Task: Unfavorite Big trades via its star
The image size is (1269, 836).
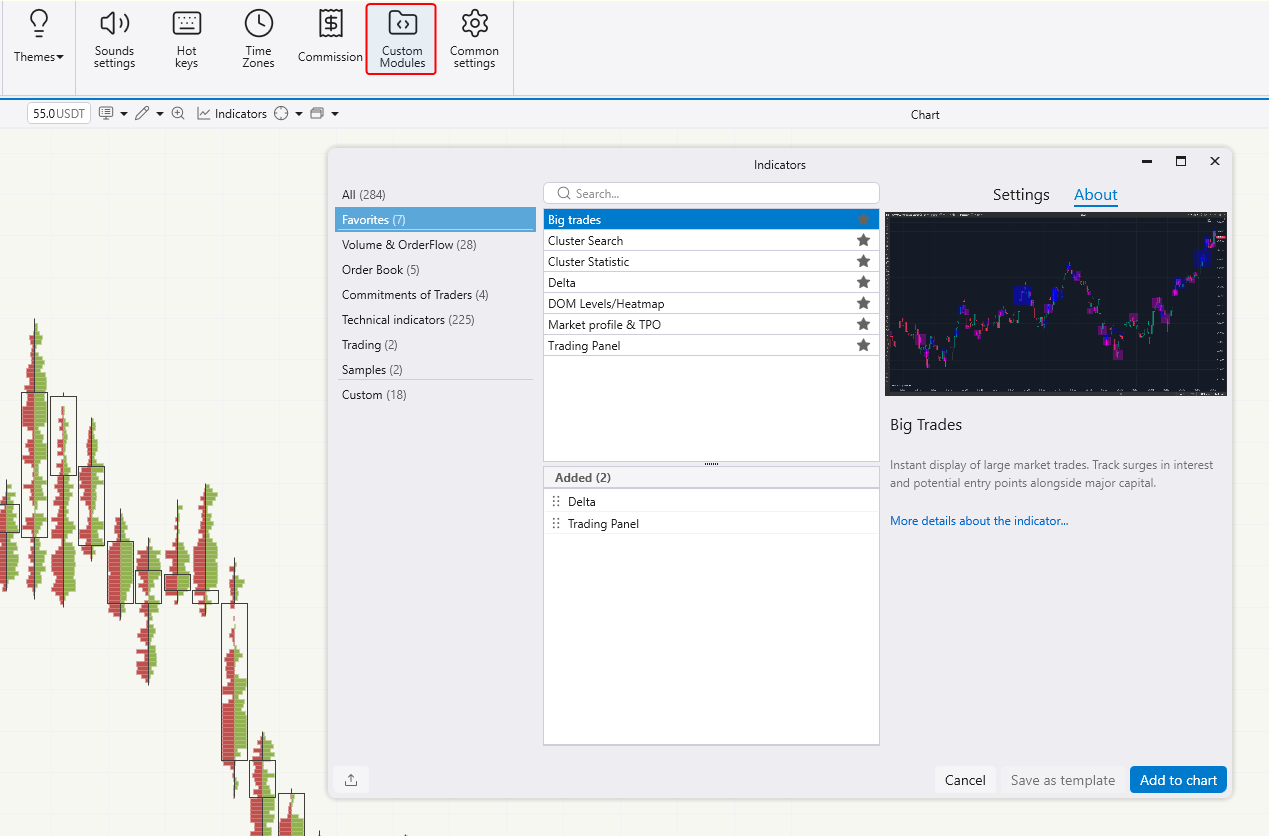Action: pos(863,220)
